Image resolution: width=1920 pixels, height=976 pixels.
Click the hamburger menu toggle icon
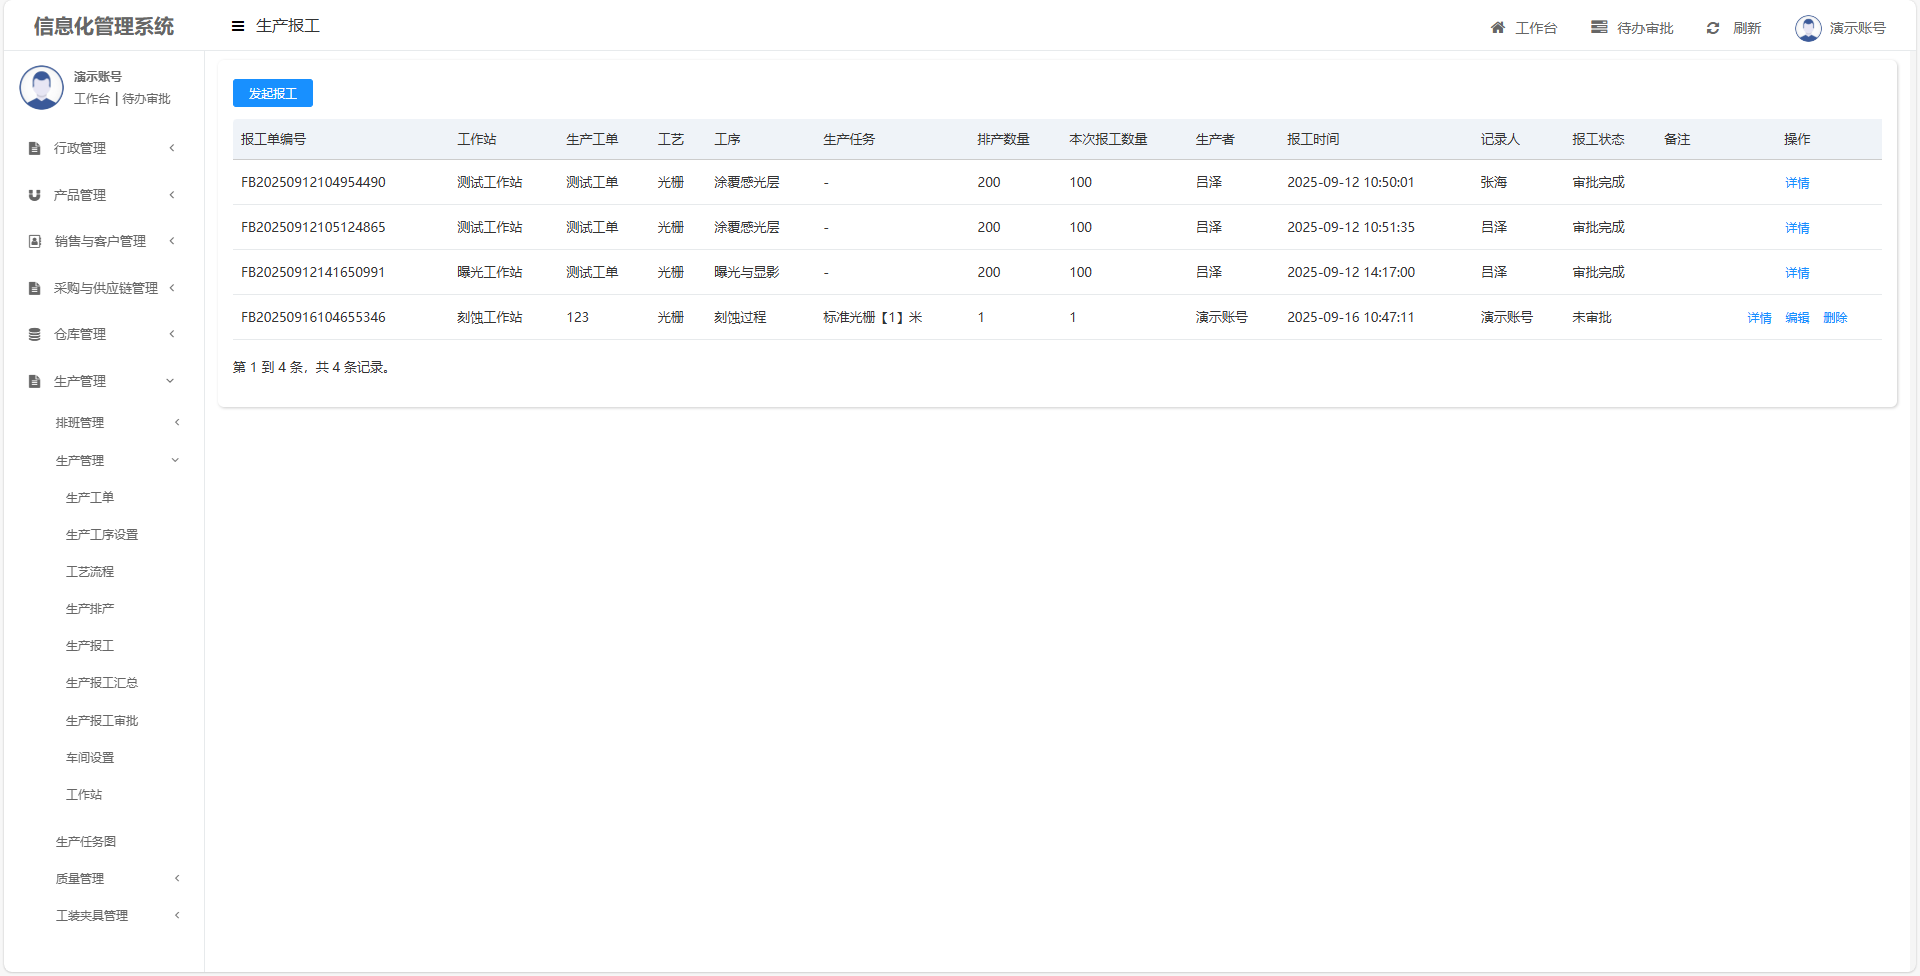coord(238,26)
